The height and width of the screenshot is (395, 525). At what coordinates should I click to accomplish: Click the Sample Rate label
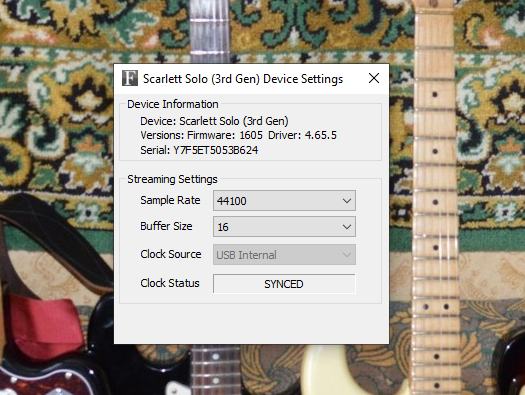[x=170, y=200]
